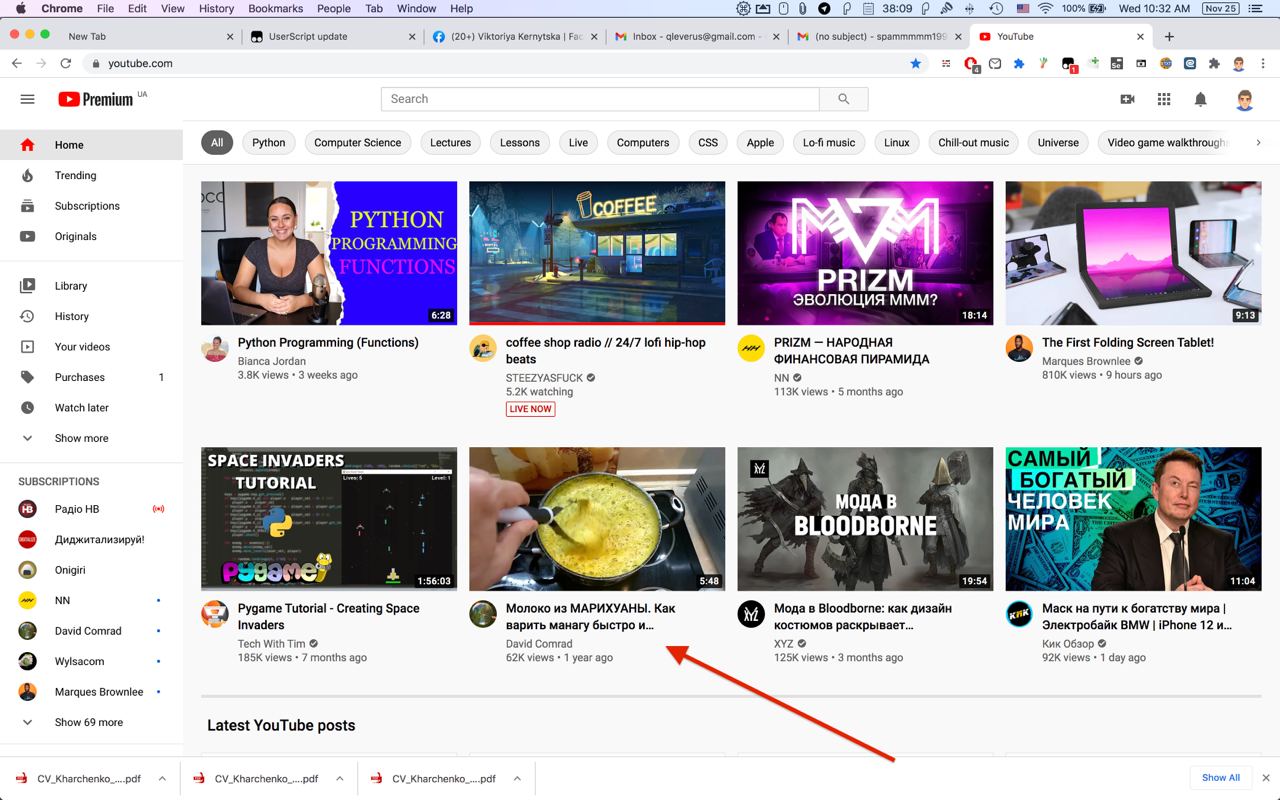Select the Python filter chip
Viewport: 1280px width, 800px height.
pos(269,142)
